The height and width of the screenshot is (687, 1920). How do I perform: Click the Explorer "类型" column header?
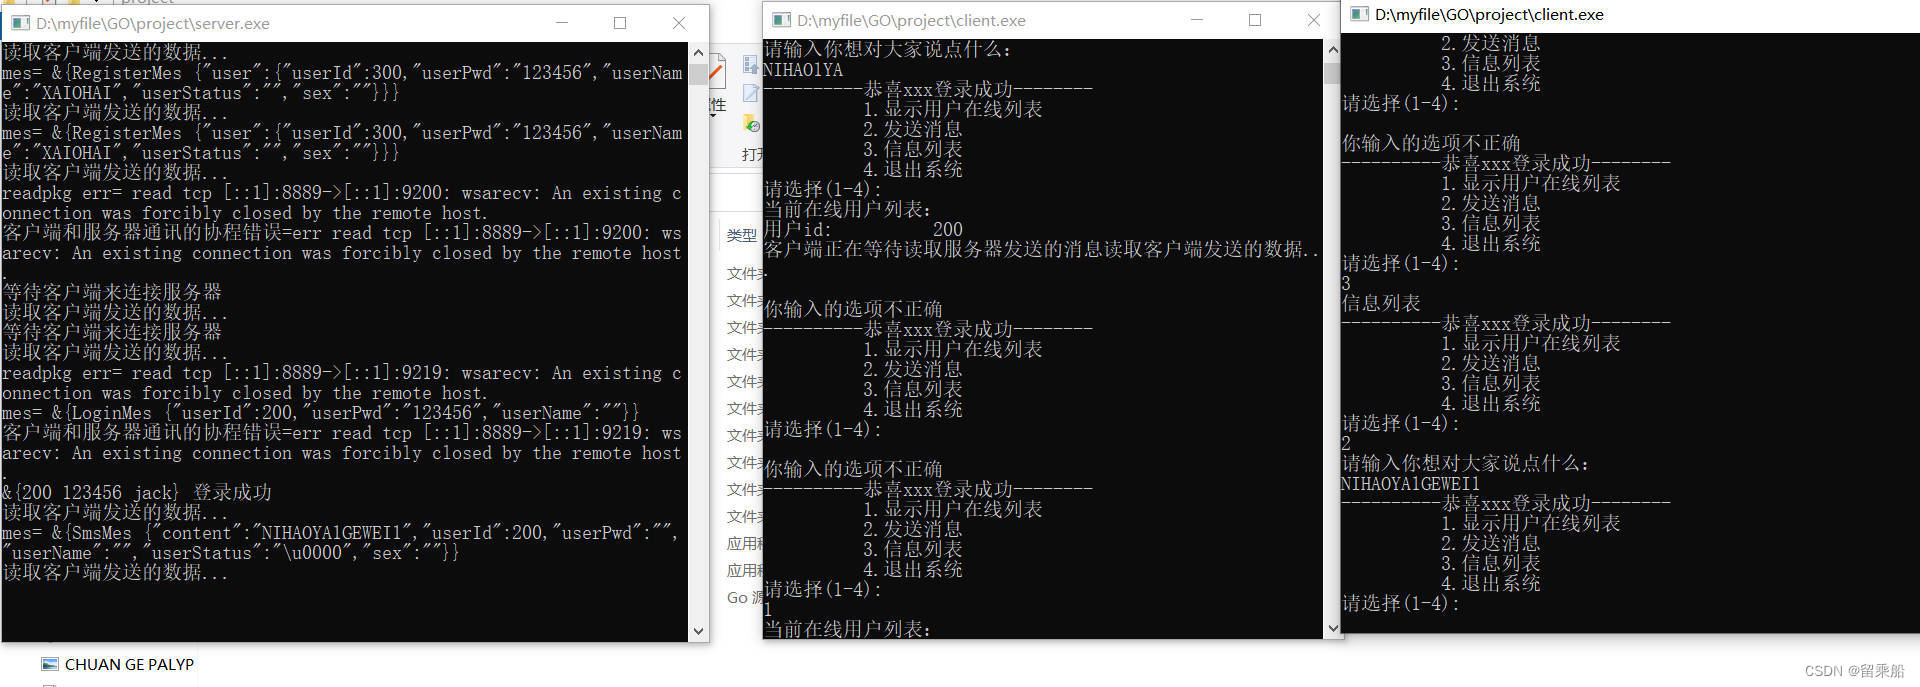(741, 235)
